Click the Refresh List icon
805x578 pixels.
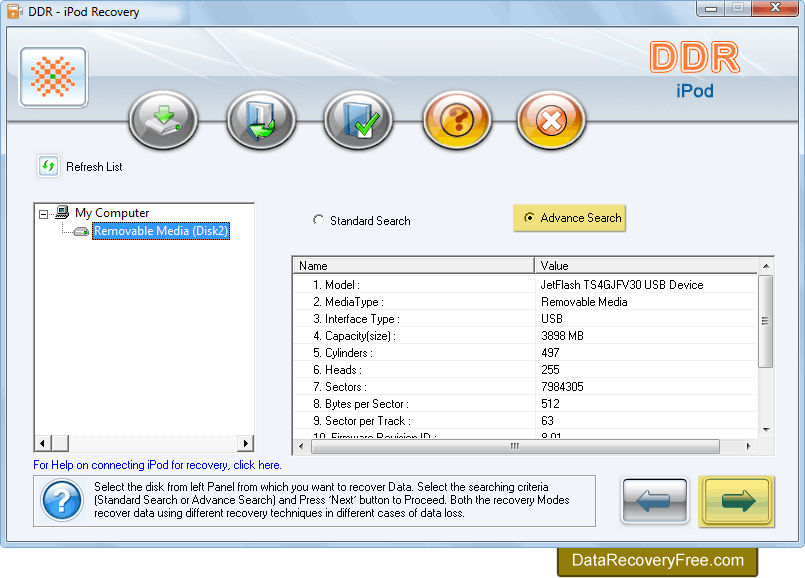pyautogui.click(x=48, y=166)
